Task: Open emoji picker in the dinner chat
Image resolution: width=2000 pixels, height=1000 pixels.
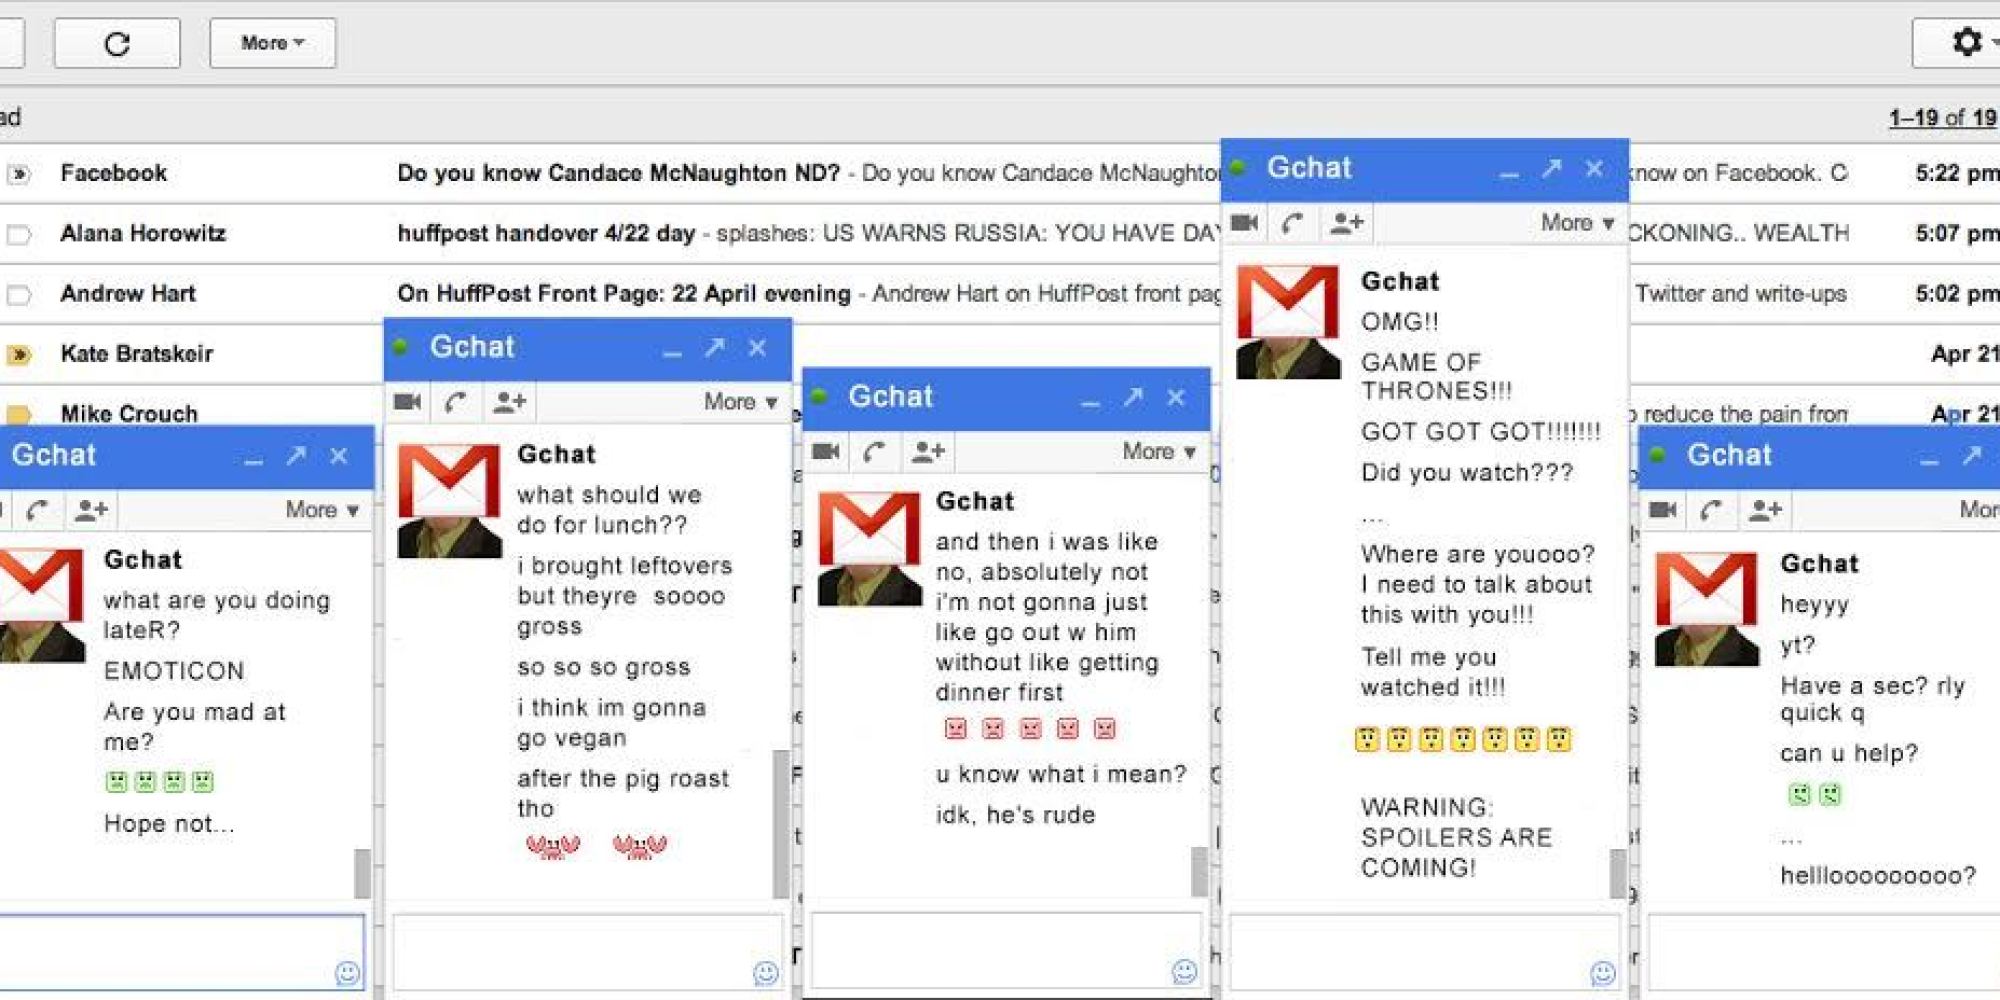Action: point(1185,971)
